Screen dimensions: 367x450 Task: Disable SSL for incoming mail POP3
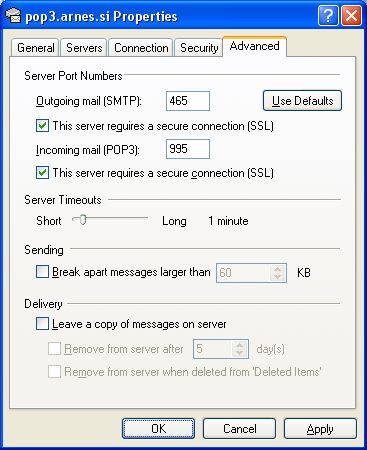pyautogui.click(x=42, y=173)
